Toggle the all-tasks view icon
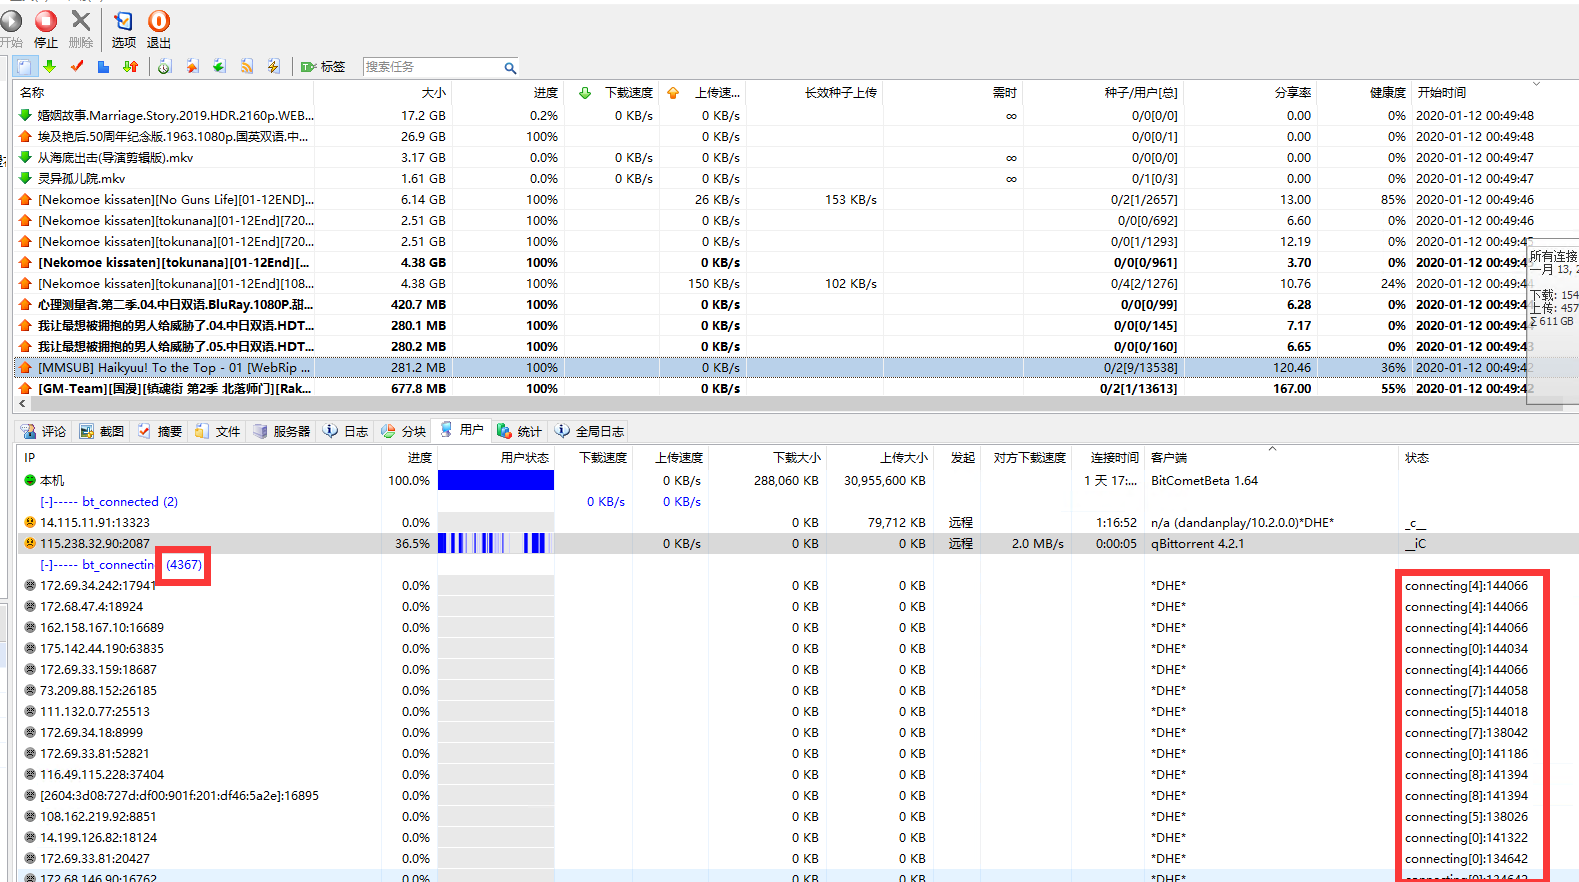 pos(24,67)
